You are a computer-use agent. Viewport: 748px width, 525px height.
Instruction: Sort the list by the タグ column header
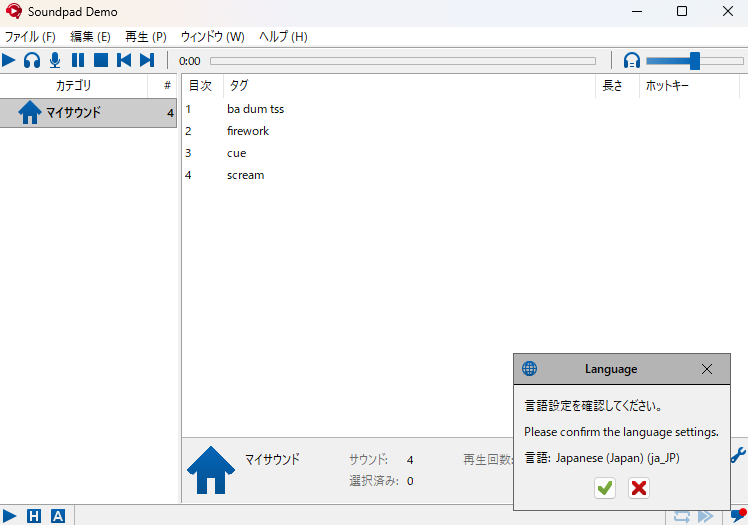[408, 86]
